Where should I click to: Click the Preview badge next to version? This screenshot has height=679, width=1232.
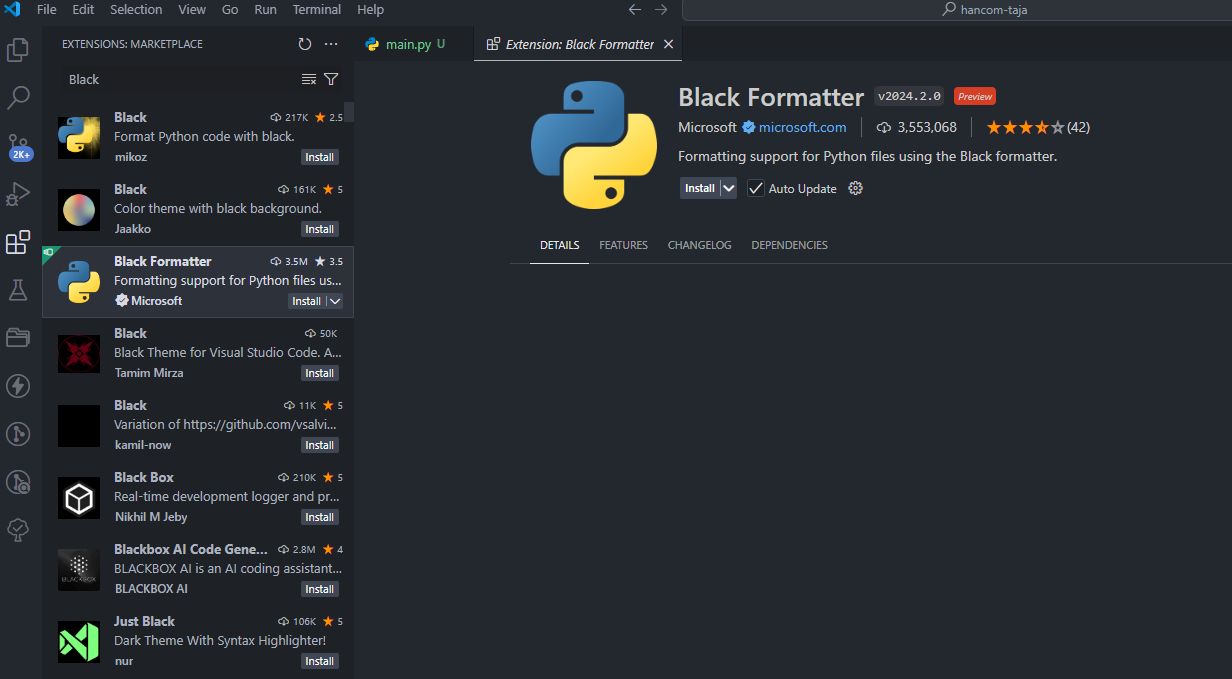pyautogui.click(x=974, y=97)
